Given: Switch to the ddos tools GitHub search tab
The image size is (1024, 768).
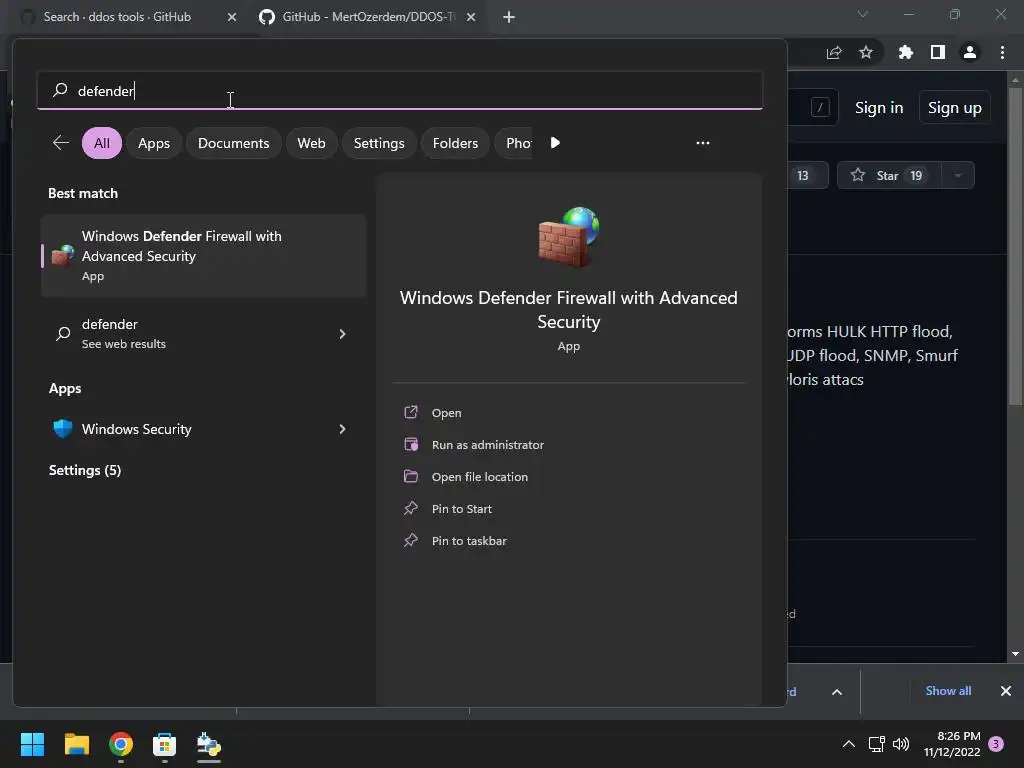Looking at the screenshot, I should tap(118, 17).
